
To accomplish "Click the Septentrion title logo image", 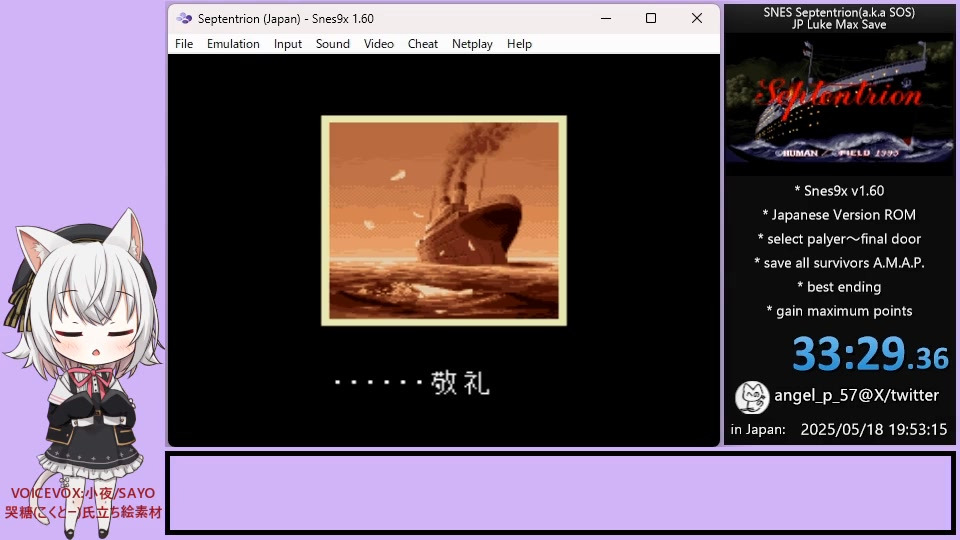I will pyautogui.click(x=839, y=101).
